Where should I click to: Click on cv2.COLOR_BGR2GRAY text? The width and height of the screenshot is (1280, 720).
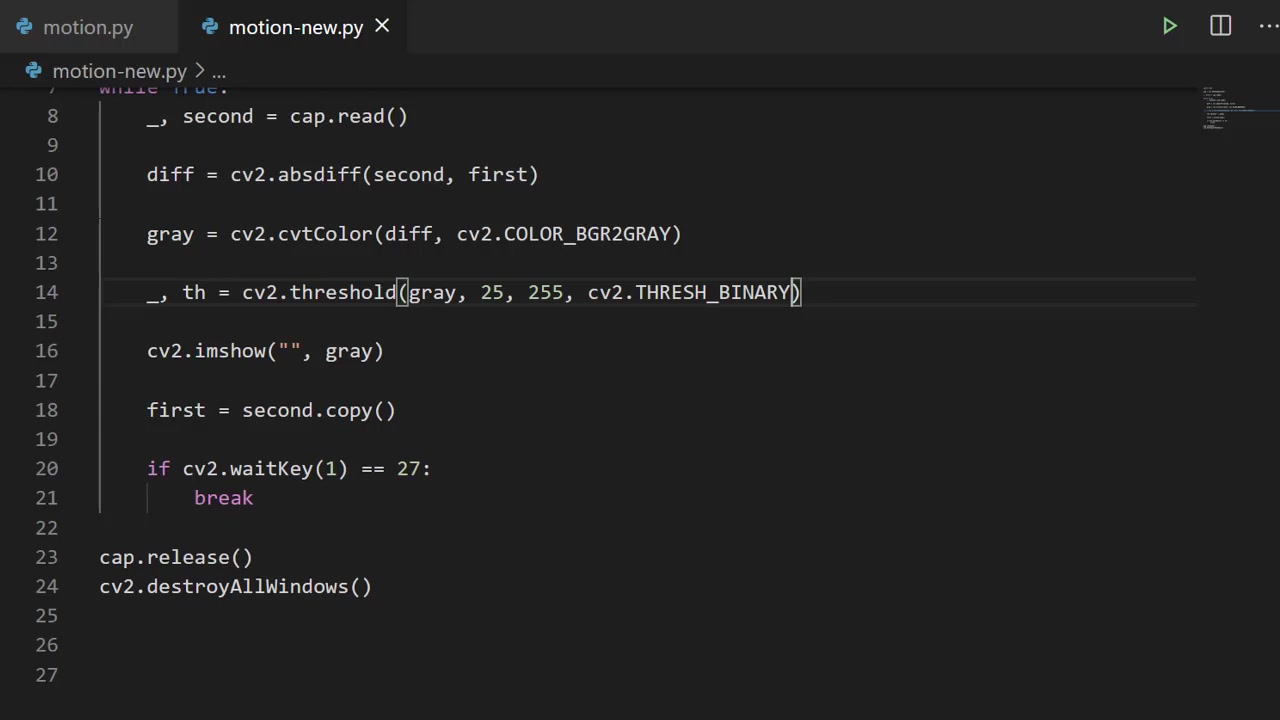point(563,233)
